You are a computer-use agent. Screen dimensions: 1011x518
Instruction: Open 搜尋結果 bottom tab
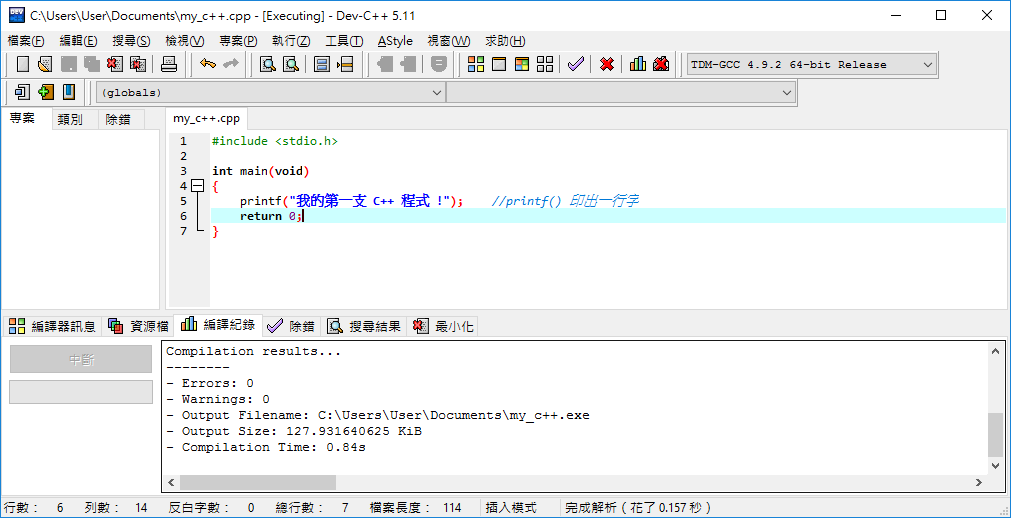(364, 326)
